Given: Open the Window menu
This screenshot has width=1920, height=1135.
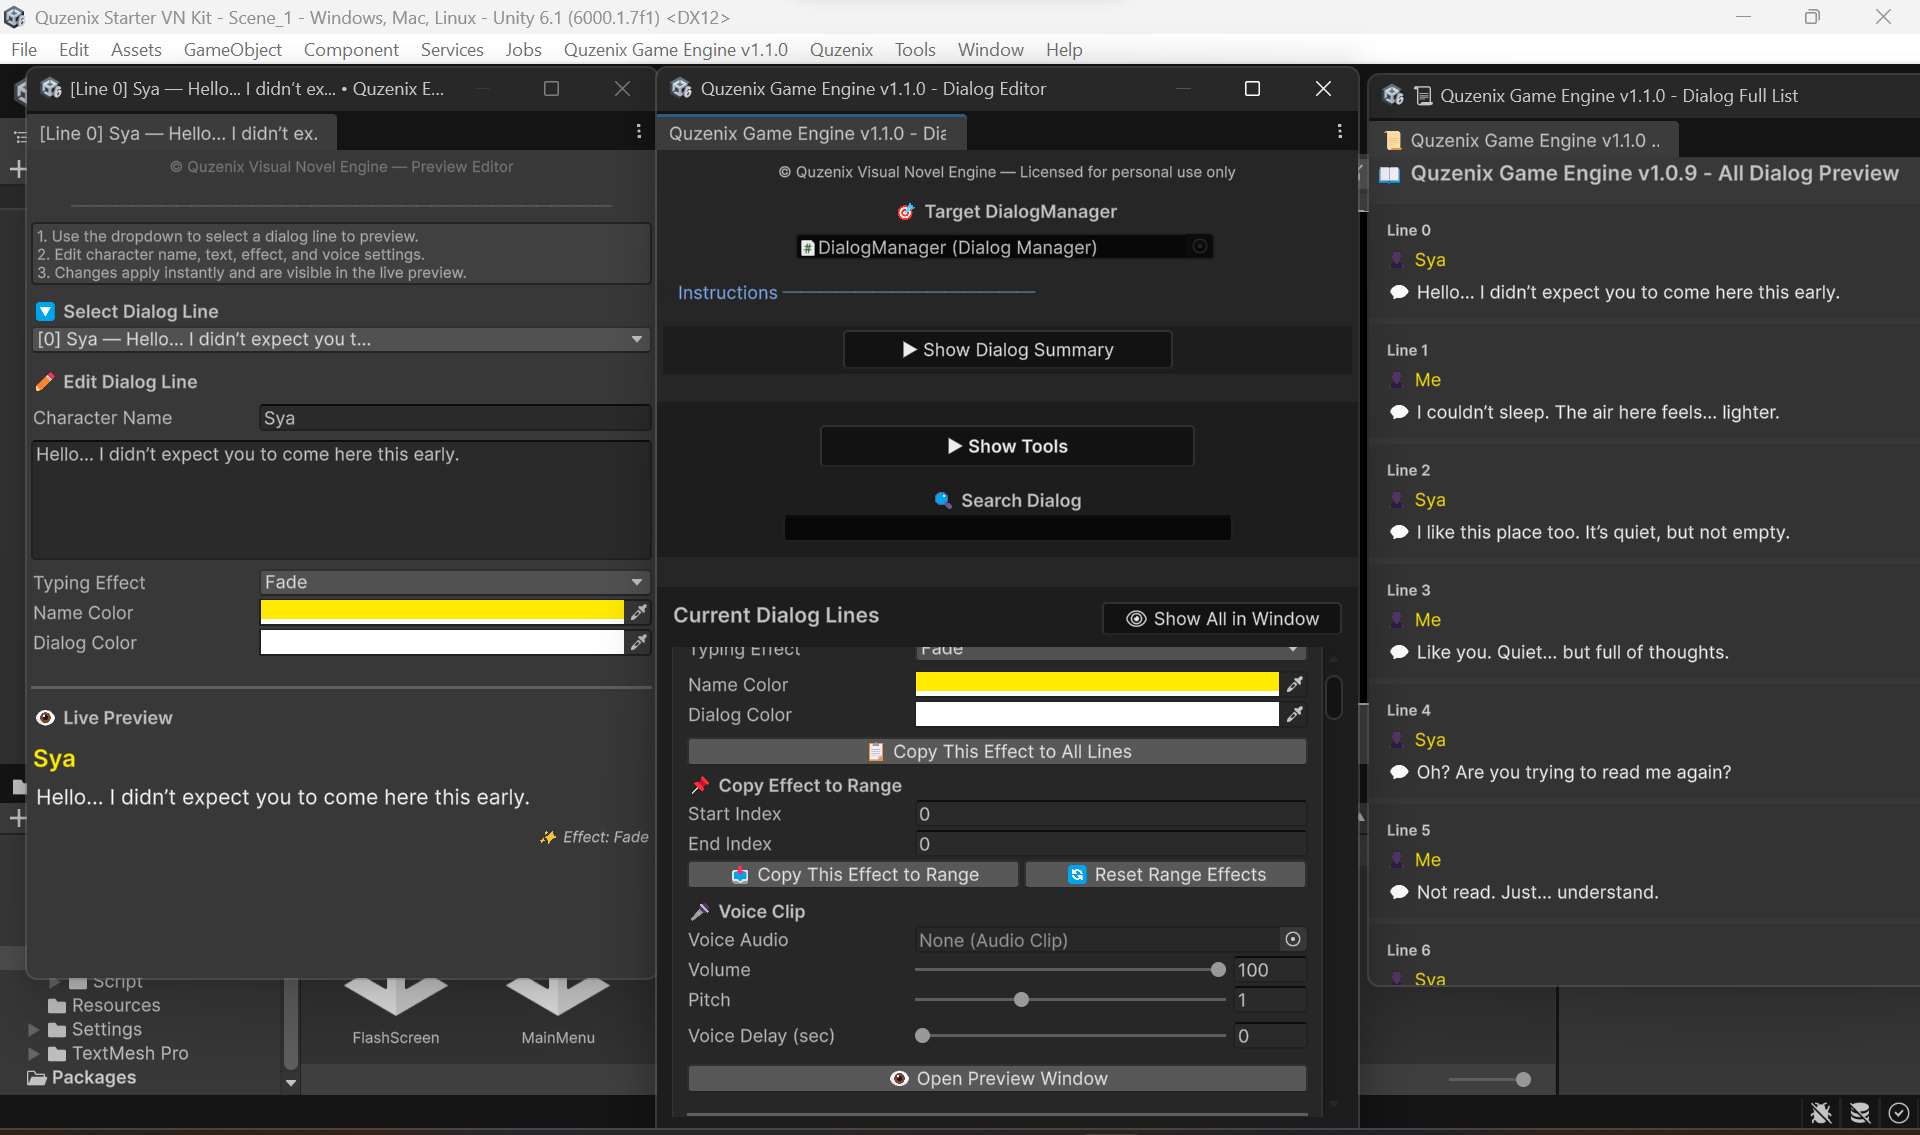Looking at the screenshot, I should (990, 49).
